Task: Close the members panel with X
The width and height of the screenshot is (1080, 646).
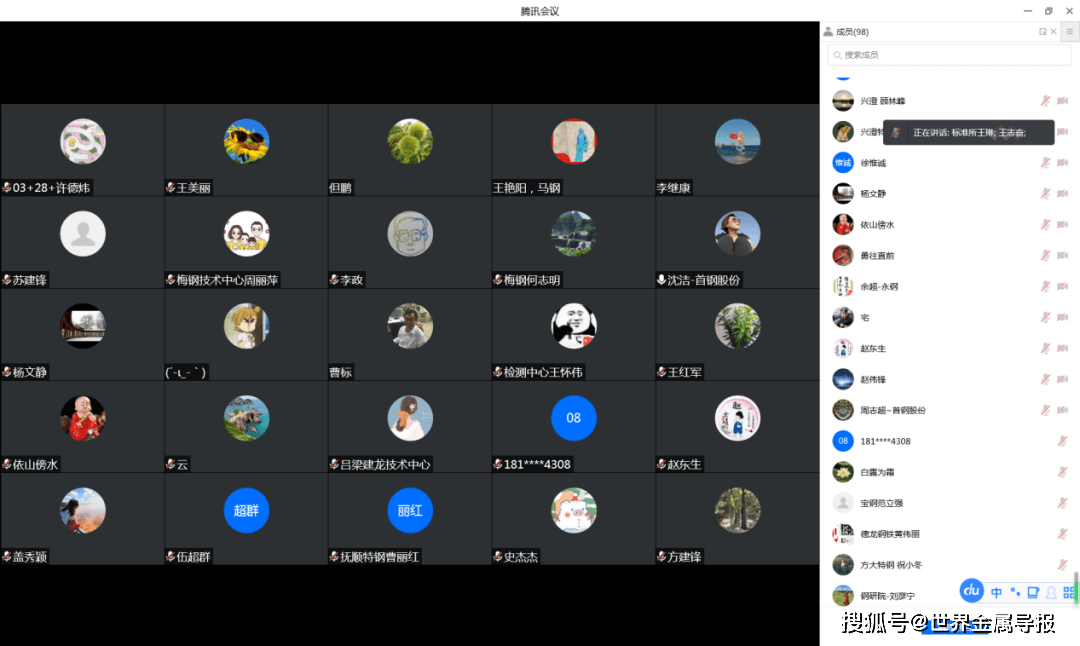Action: 1053,32
